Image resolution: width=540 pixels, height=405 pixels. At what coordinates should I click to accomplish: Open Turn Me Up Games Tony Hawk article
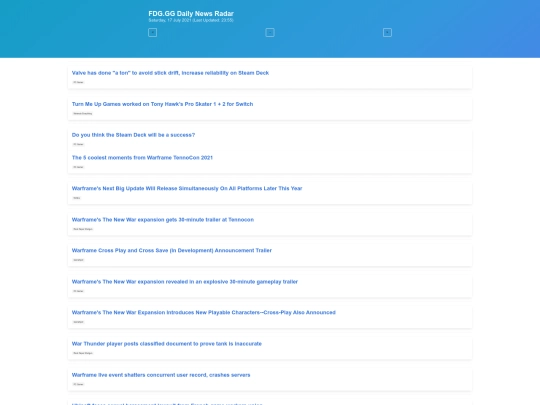pos(162,104)
